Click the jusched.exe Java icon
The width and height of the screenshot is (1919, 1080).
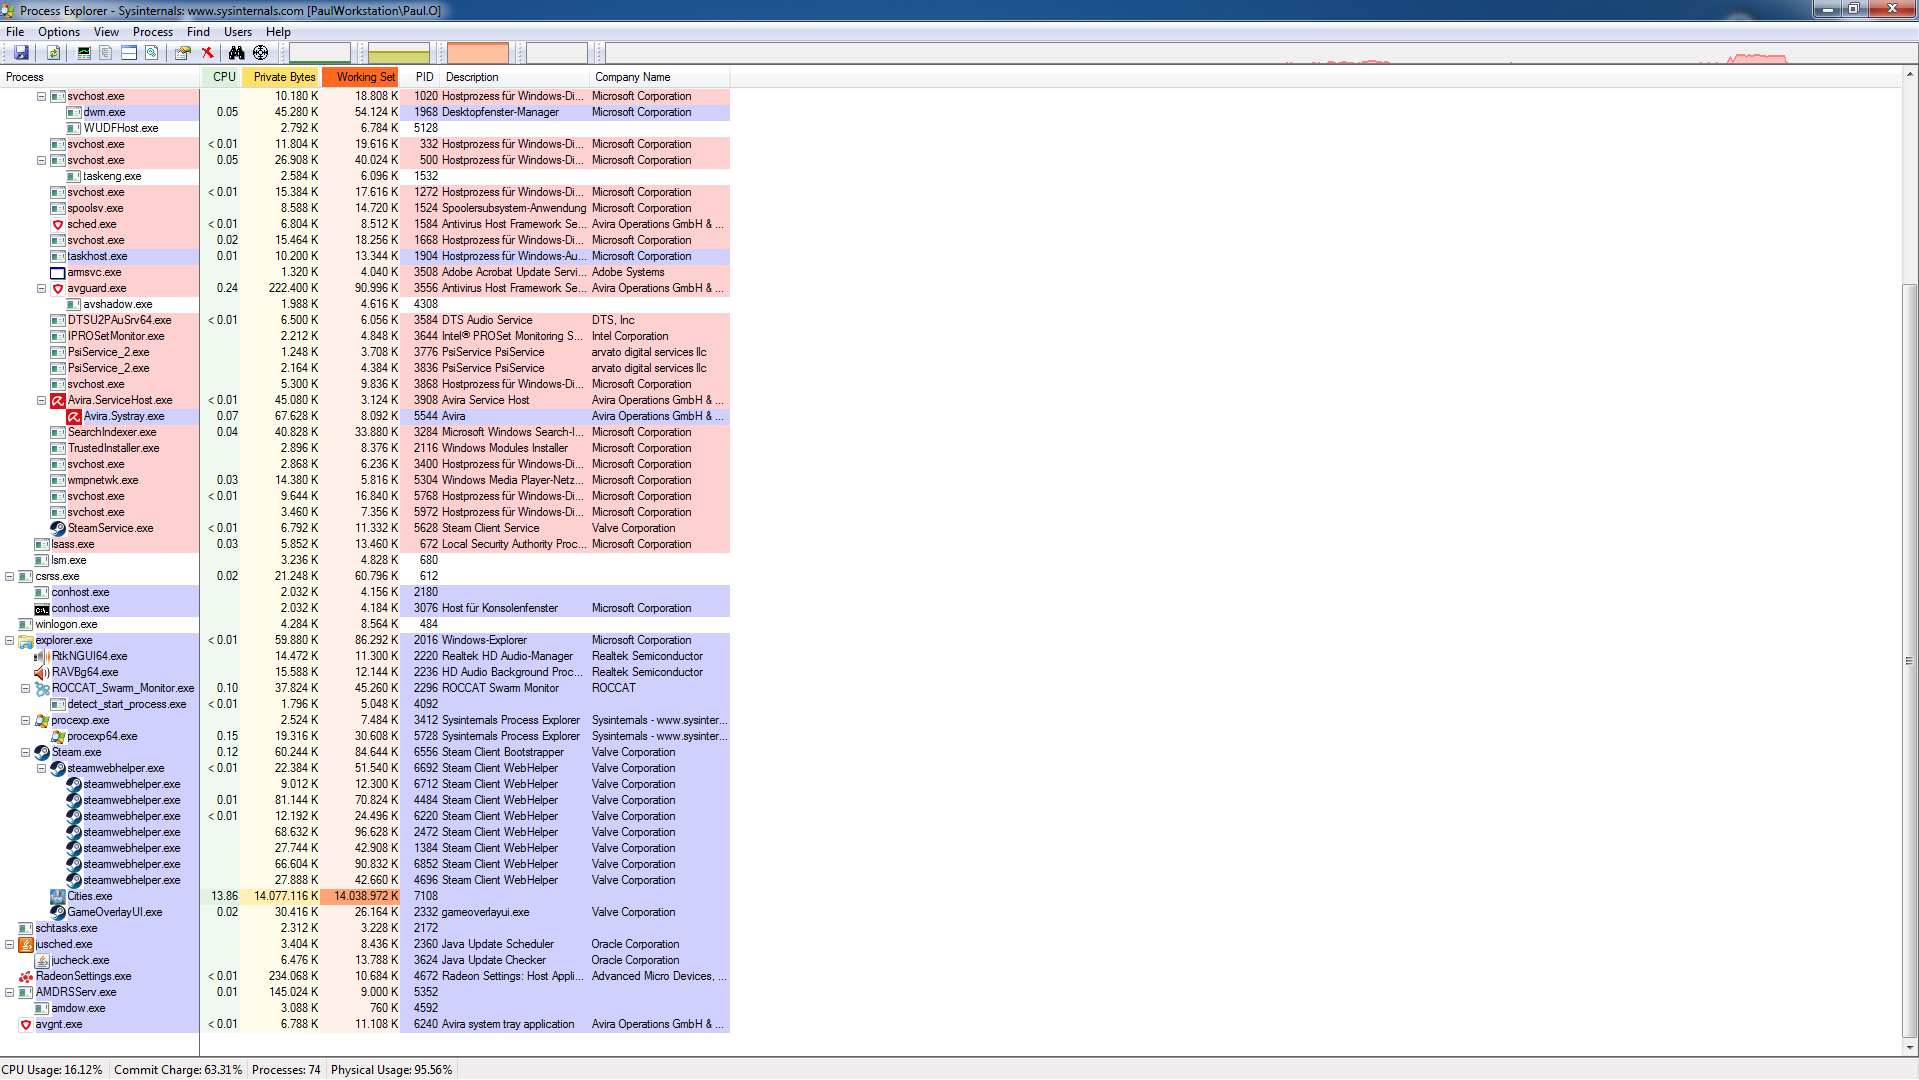click(x=26, y=944)
